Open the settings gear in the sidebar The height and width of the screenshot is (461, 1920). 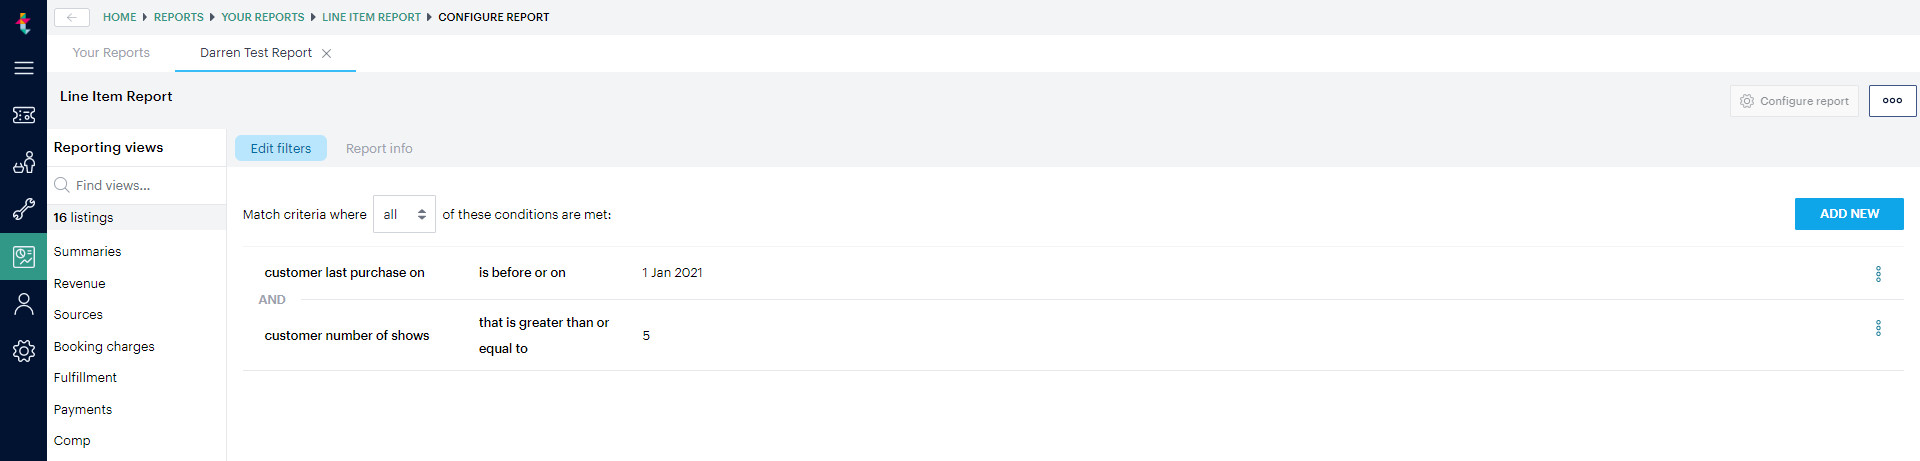coord(24,351)
